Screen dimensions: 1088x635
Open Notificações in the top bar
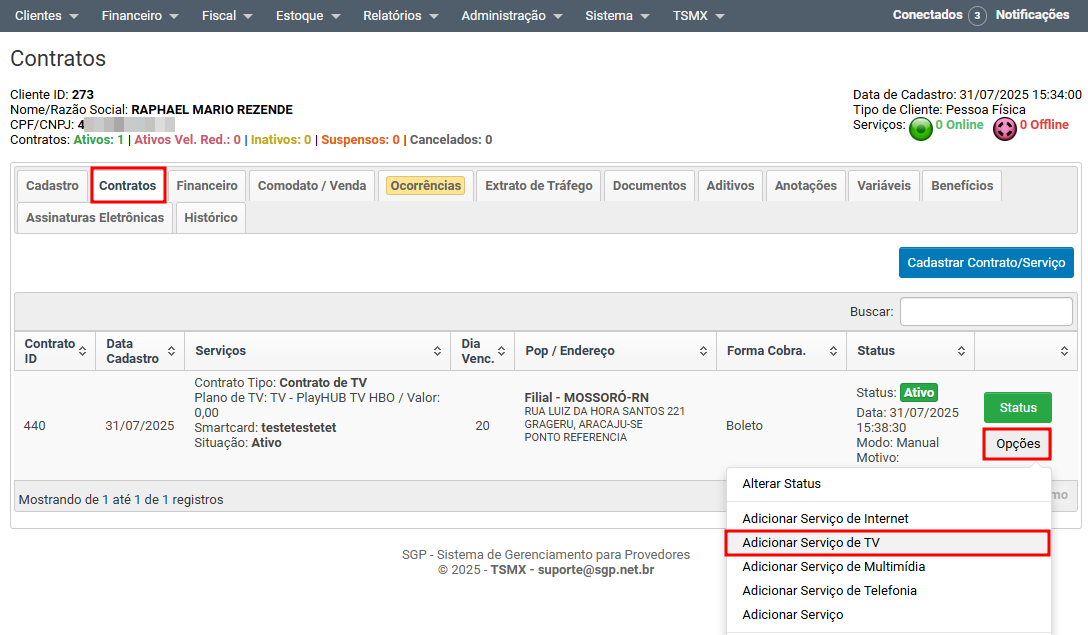pyautogui.click(x=1032, y=16)
